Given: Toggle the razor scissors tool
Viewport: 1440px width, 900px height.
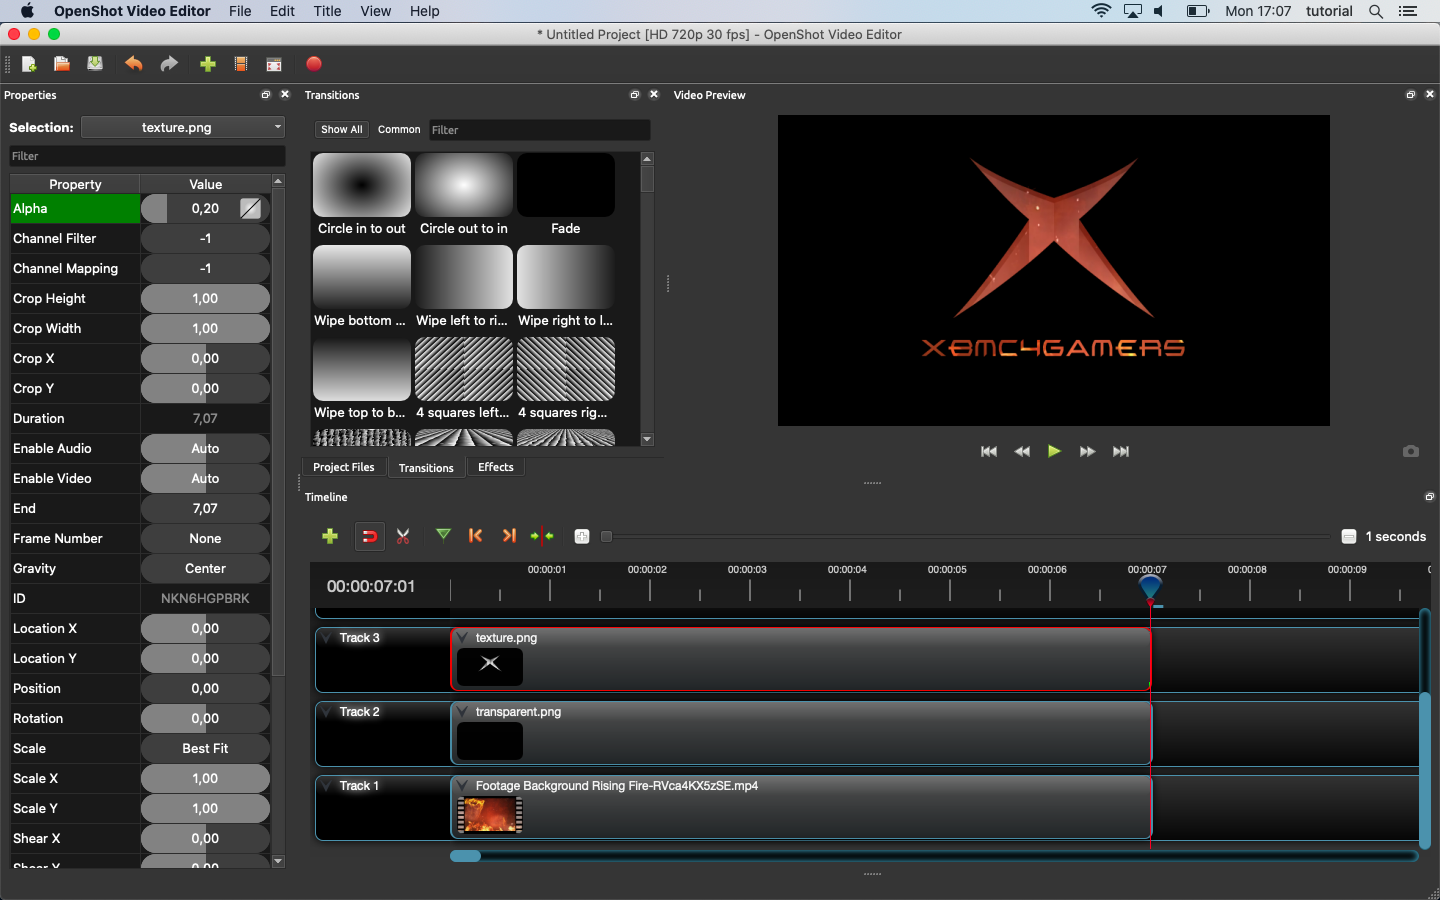Looking at the screenshot, I should (x=403, y=536).
